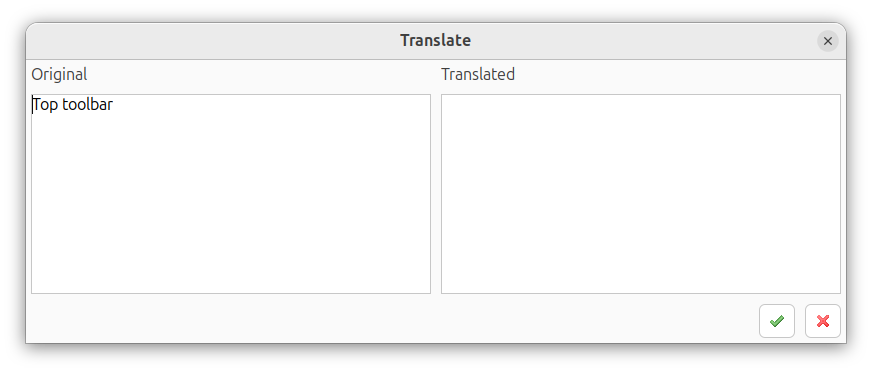Select the "Original" label
Screen dimensions: 872x372
click(x=59, y=74)
